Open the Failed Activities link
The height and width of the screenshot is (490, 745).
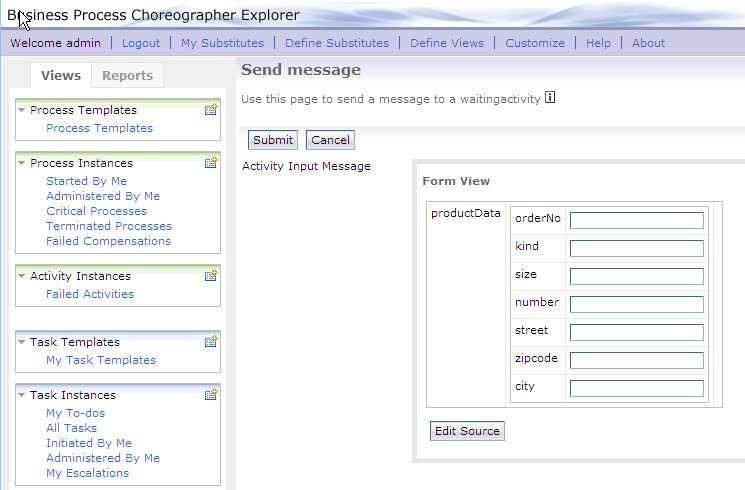coord(90,294)
